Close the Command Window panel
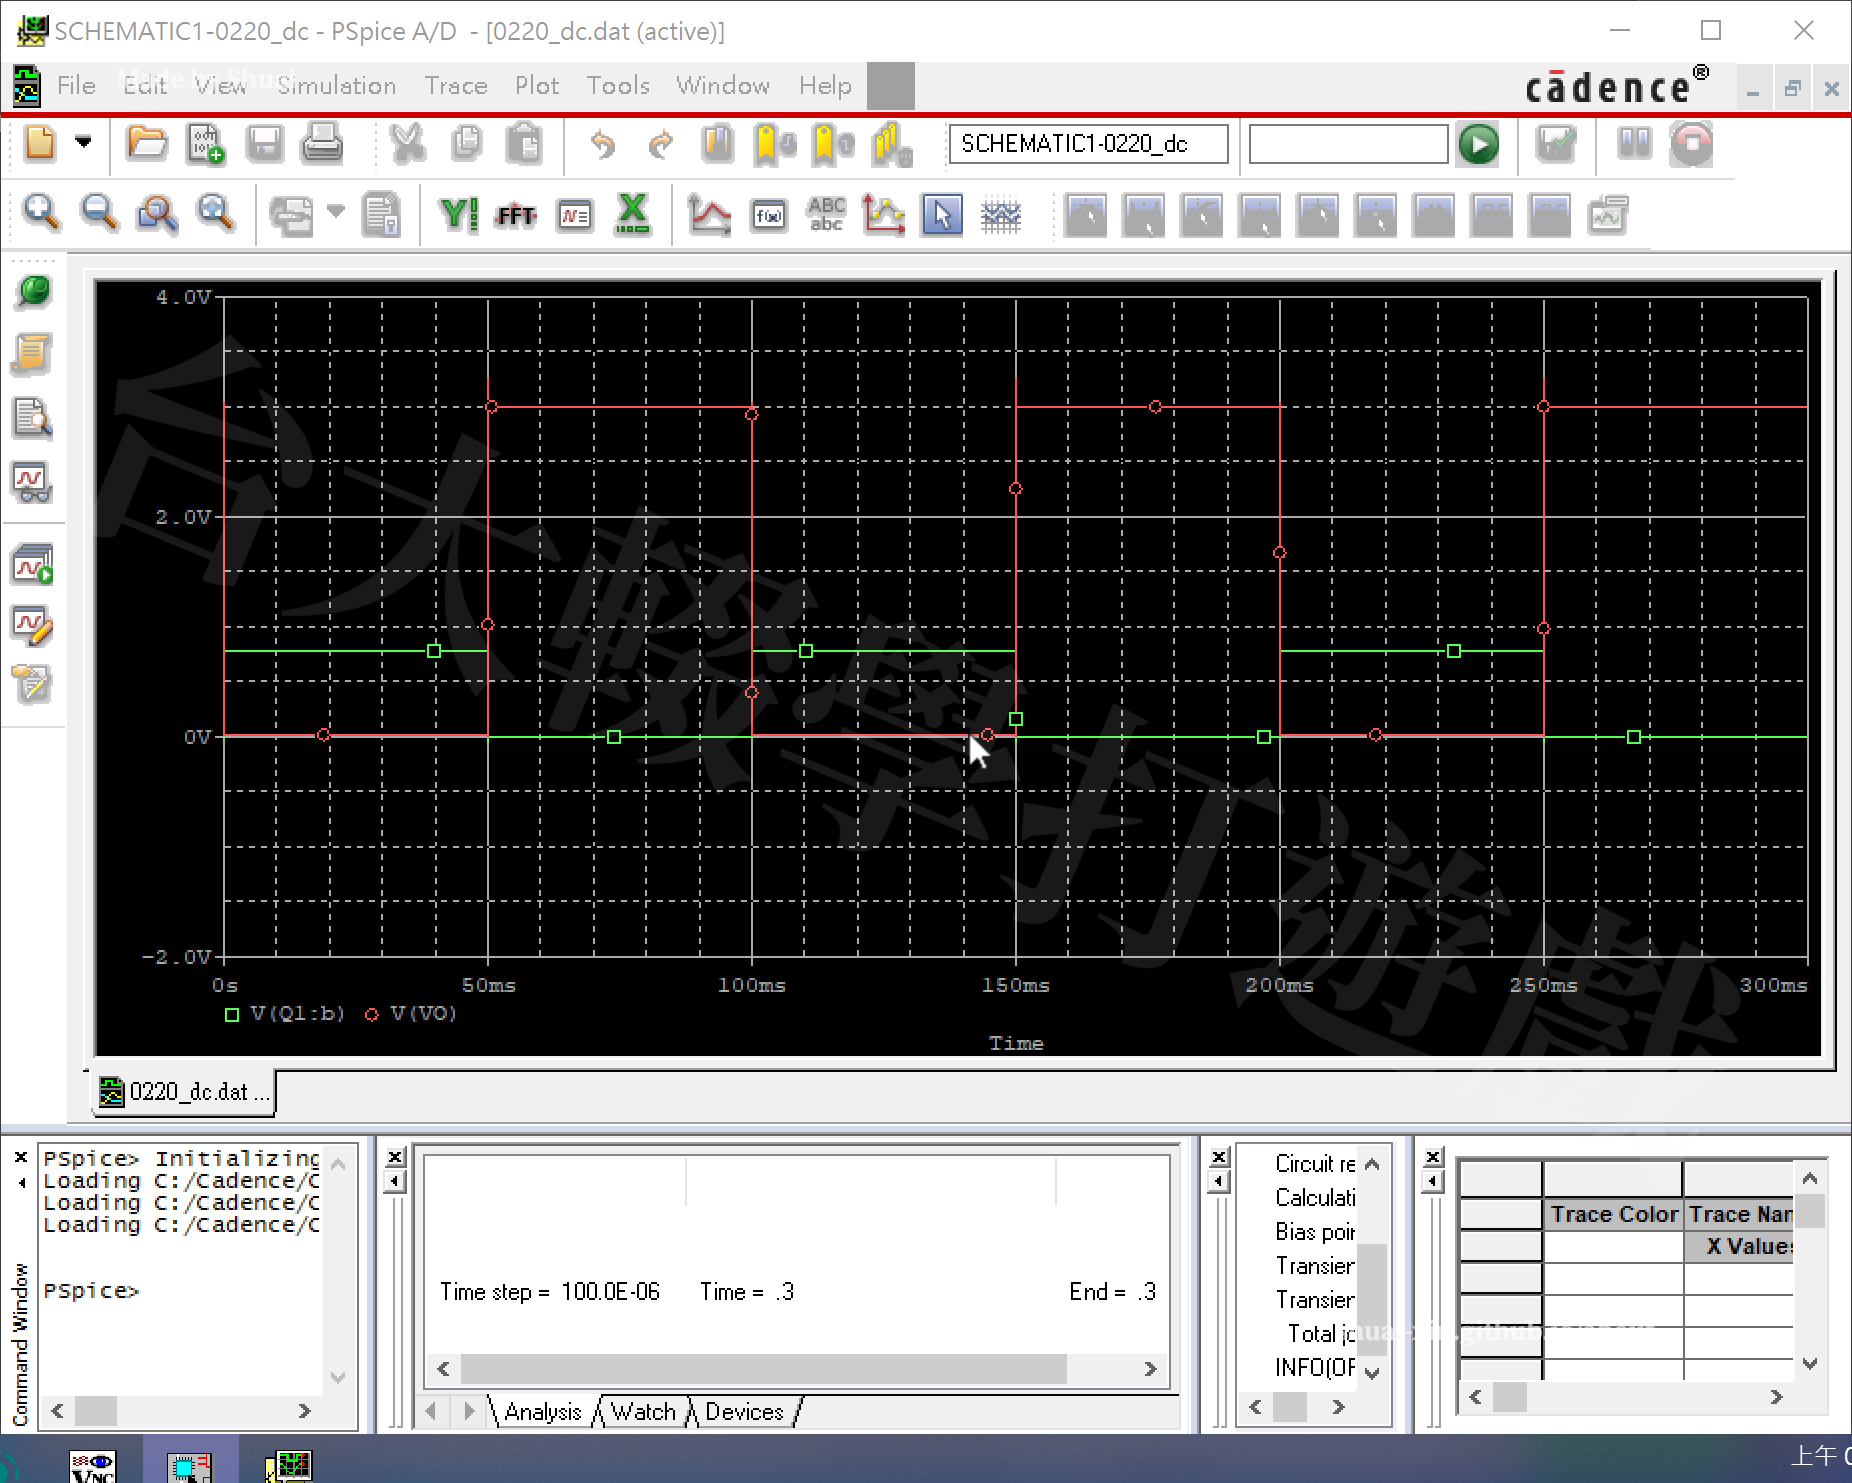The height and width of the screenshot is (1483, 1852). (21, 1156)
